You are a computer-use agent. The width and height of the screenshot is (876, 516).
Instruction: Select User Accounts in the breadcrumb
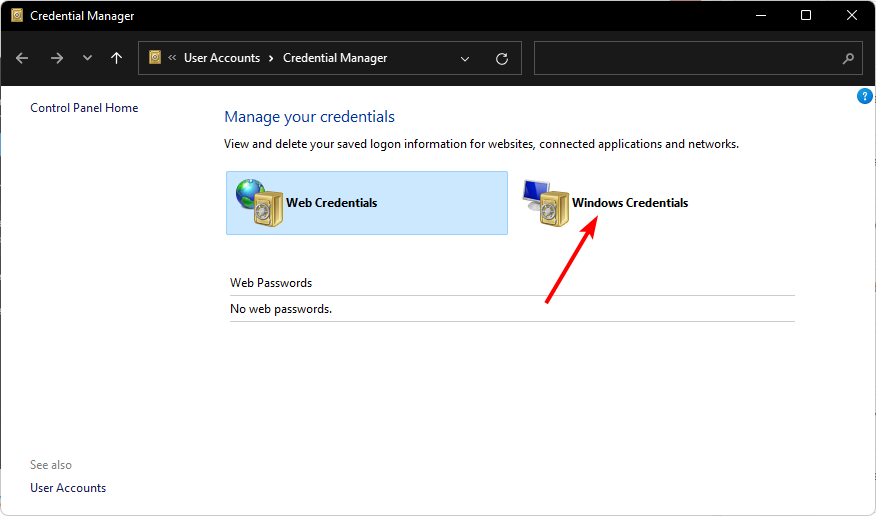[222, 58]
